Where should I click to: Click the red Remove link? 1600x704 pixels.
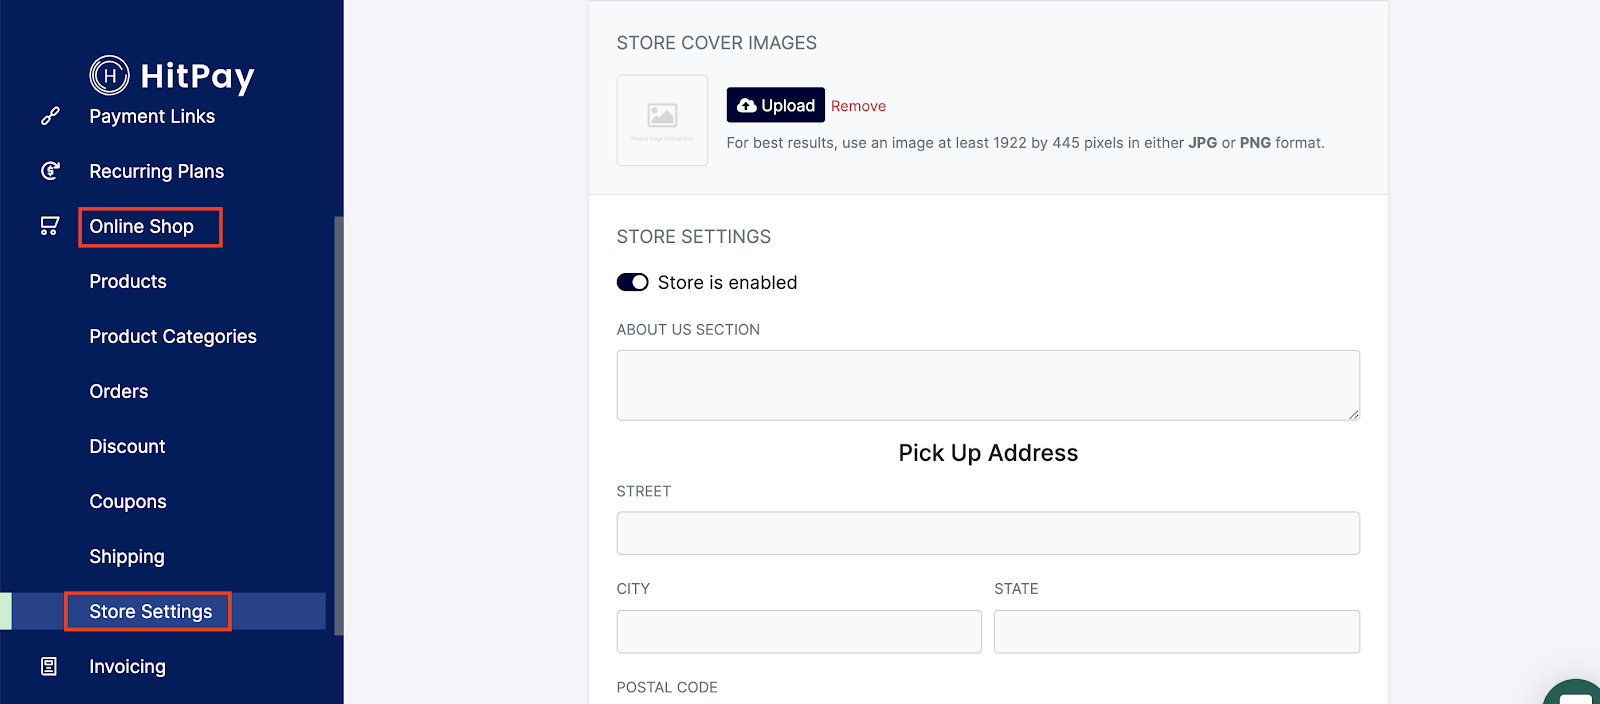858,106
